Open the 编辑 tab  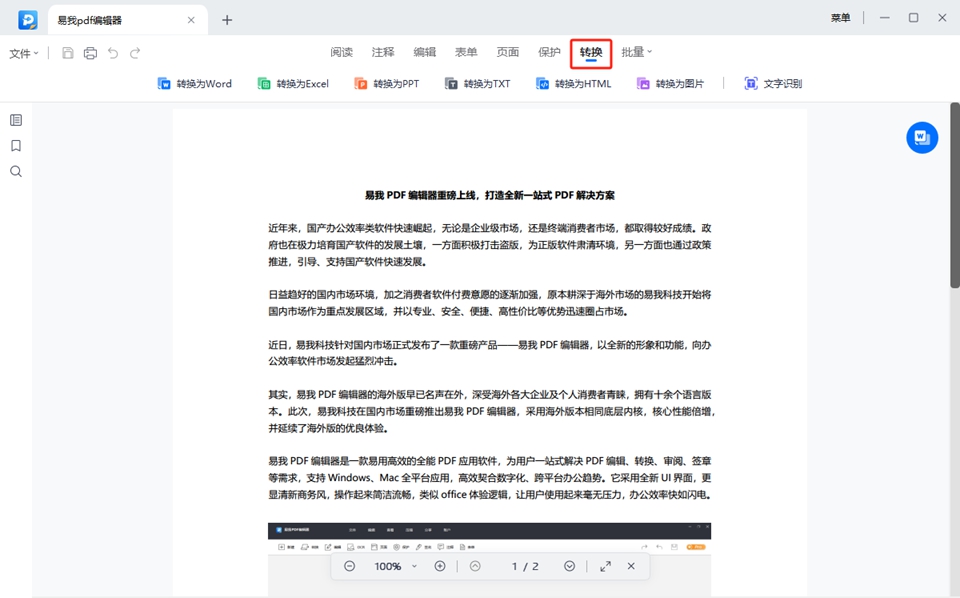[425, 52]
